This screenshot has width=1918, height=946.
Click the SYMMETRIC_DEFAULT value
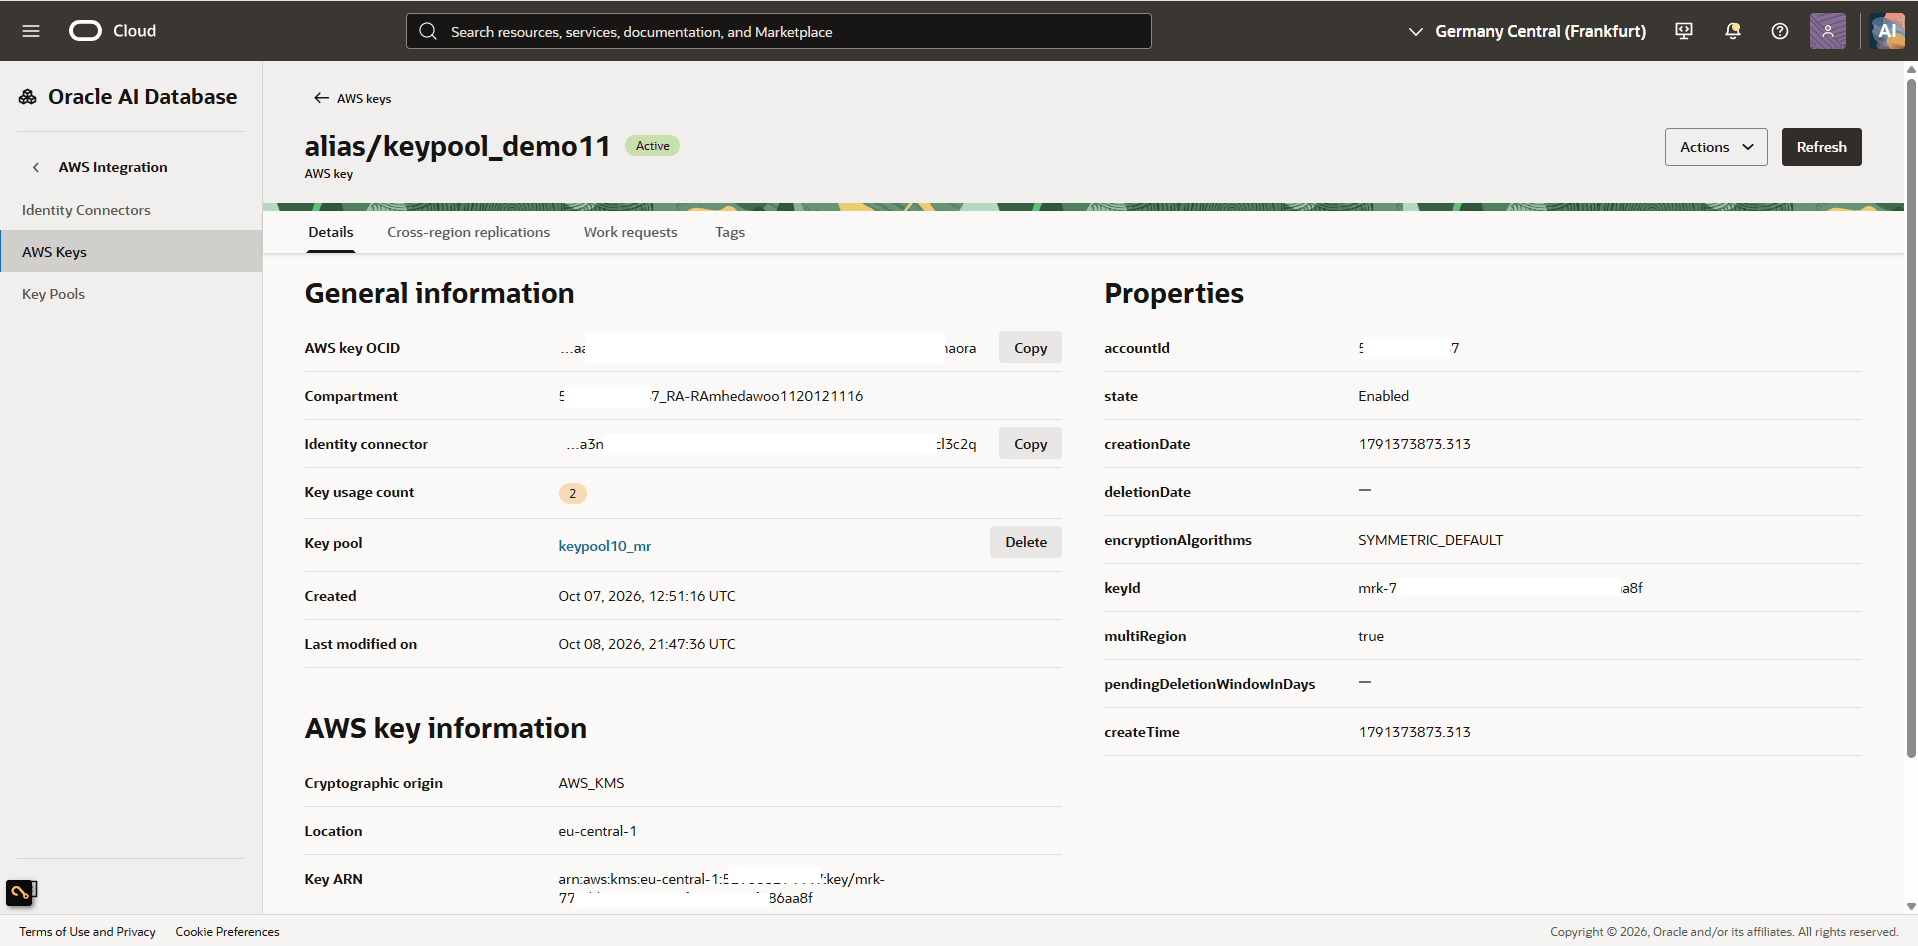pos(1430,540)
